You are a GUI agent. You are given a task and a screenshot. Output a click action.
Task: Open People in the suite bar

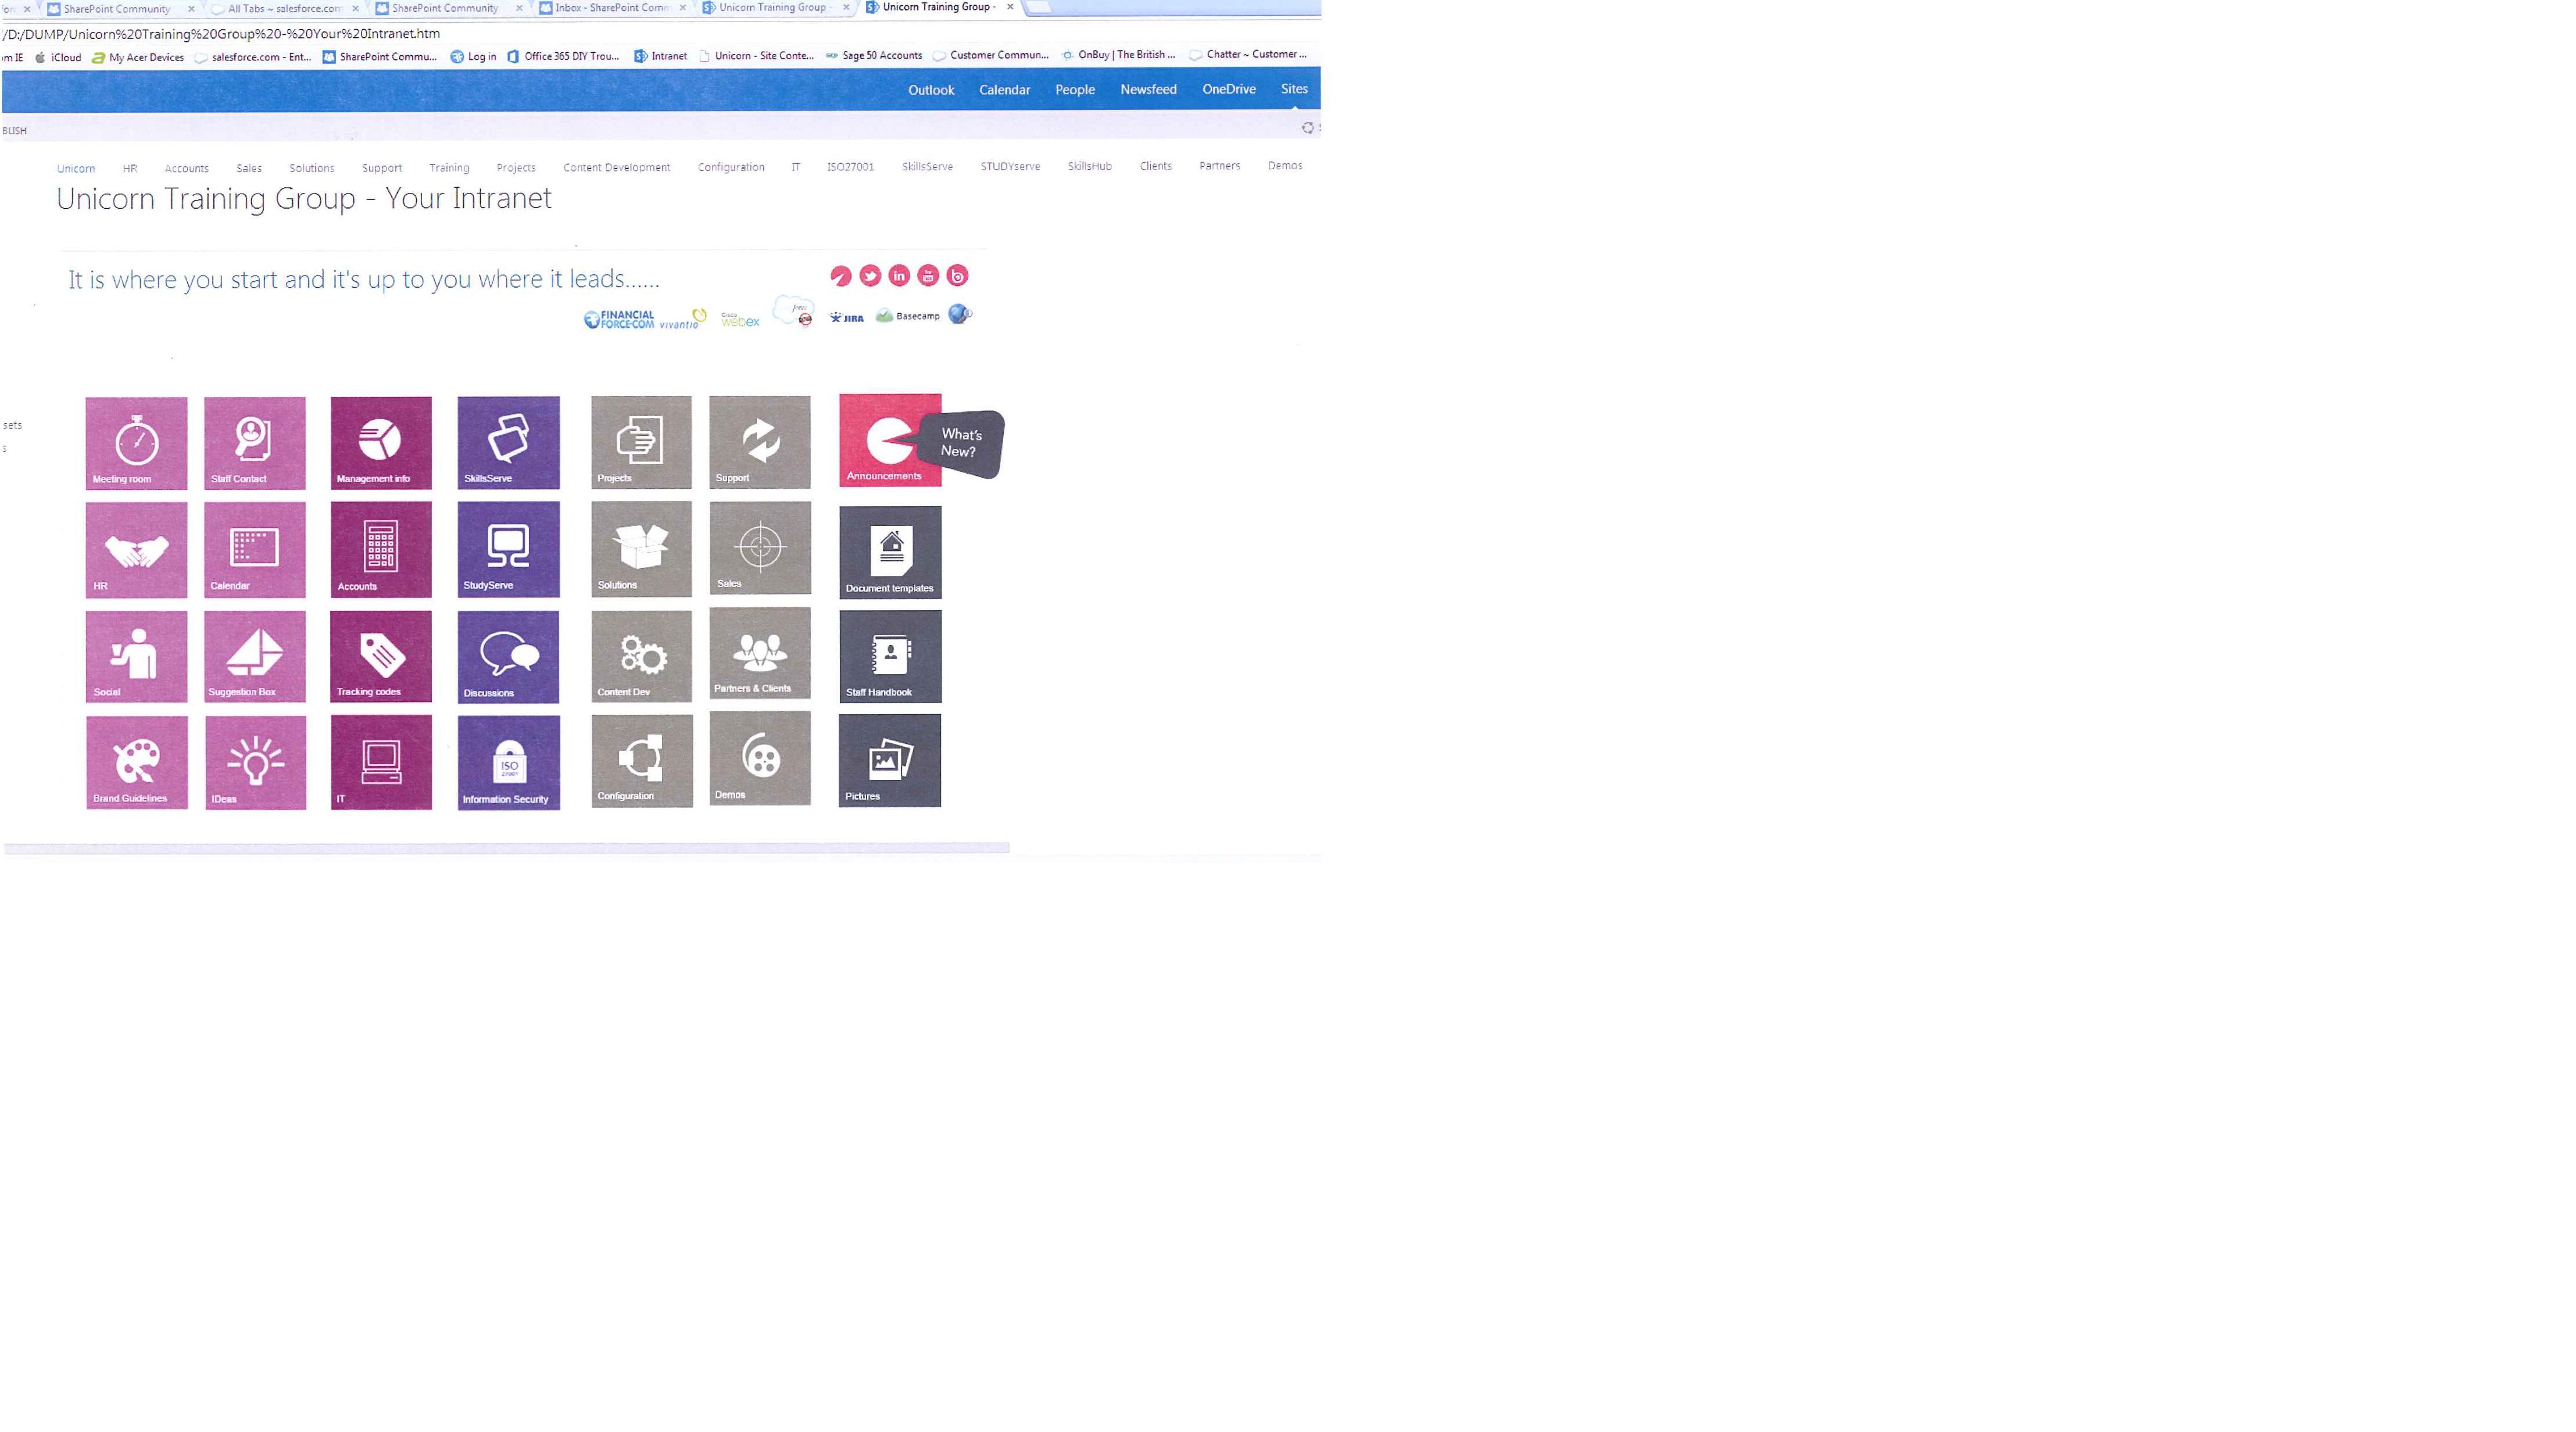(x=1075, y=90)
